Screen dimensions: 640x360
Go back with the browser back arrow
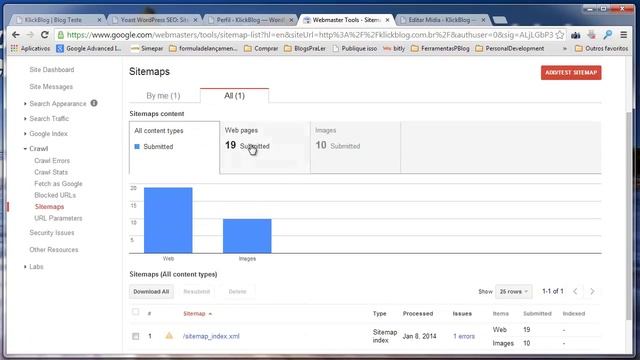pos(16,35)
